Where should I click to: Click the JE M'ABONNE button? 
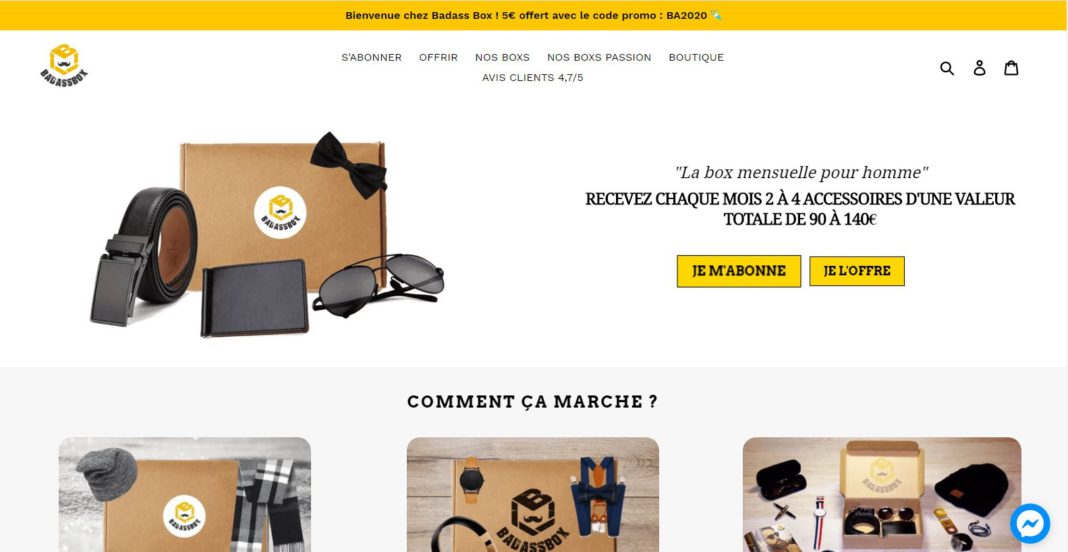[x=739, y=271]
